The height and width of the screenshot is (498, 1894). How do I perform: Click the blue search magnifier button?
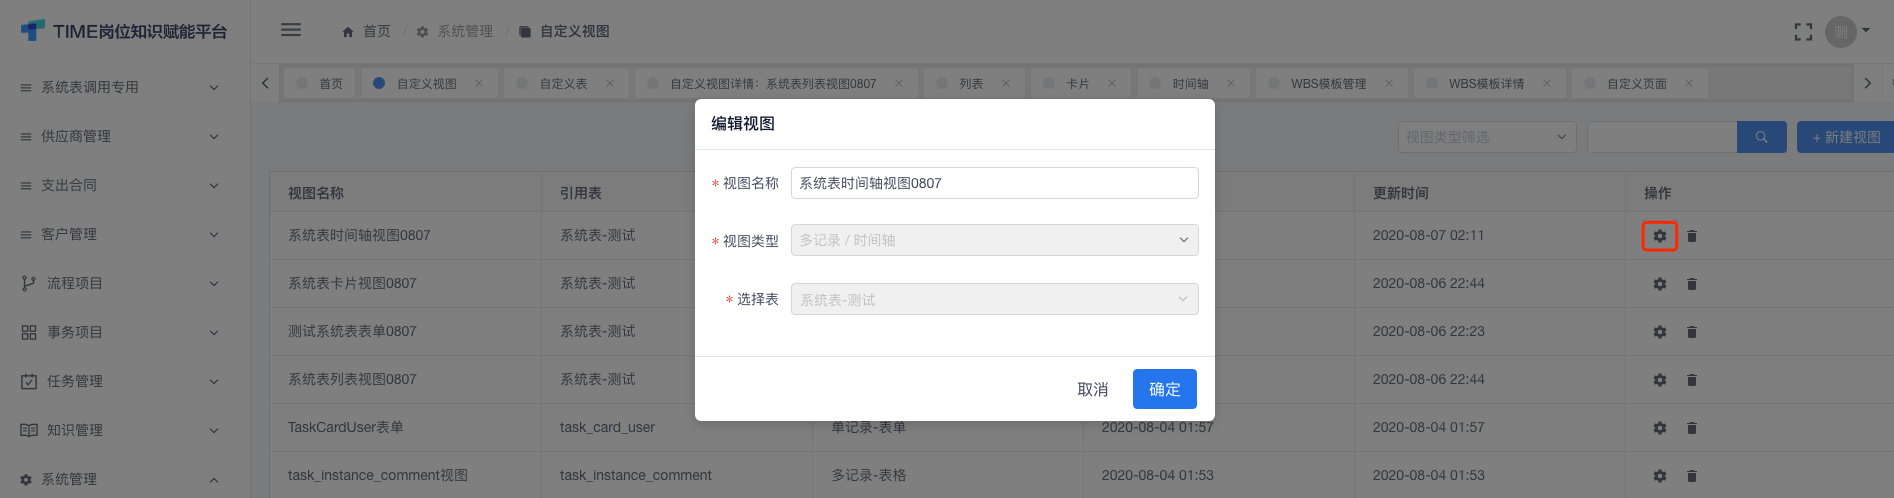1762,137
